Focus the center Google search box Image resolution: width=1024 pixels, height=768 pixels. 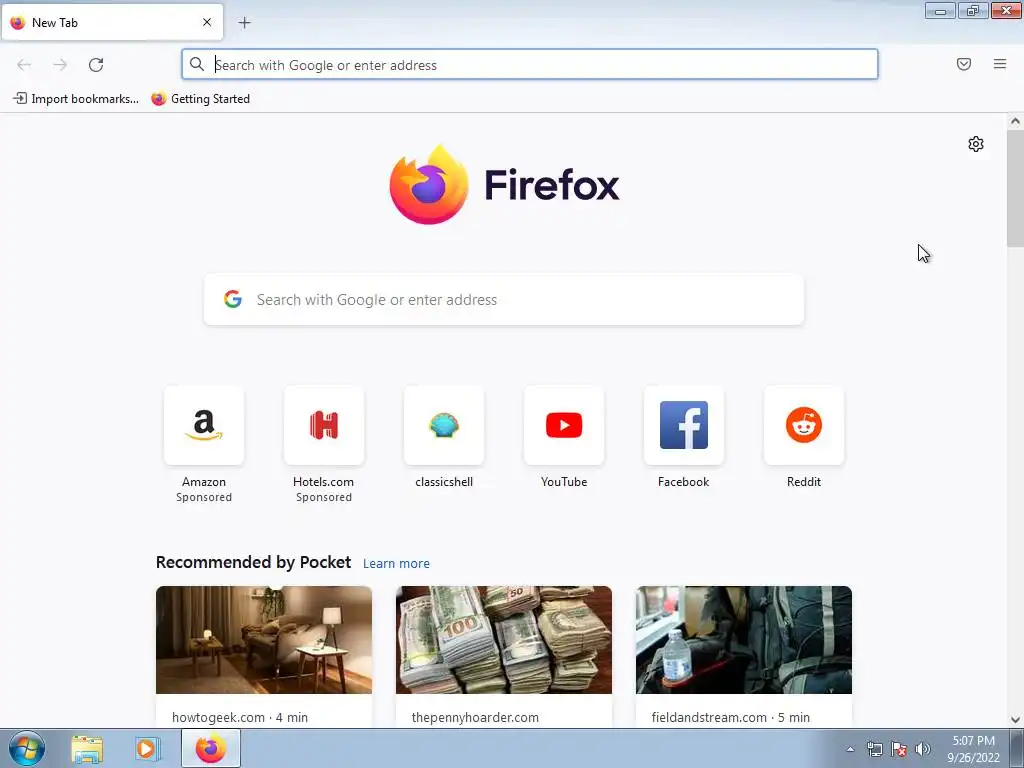tap(504, 299)
